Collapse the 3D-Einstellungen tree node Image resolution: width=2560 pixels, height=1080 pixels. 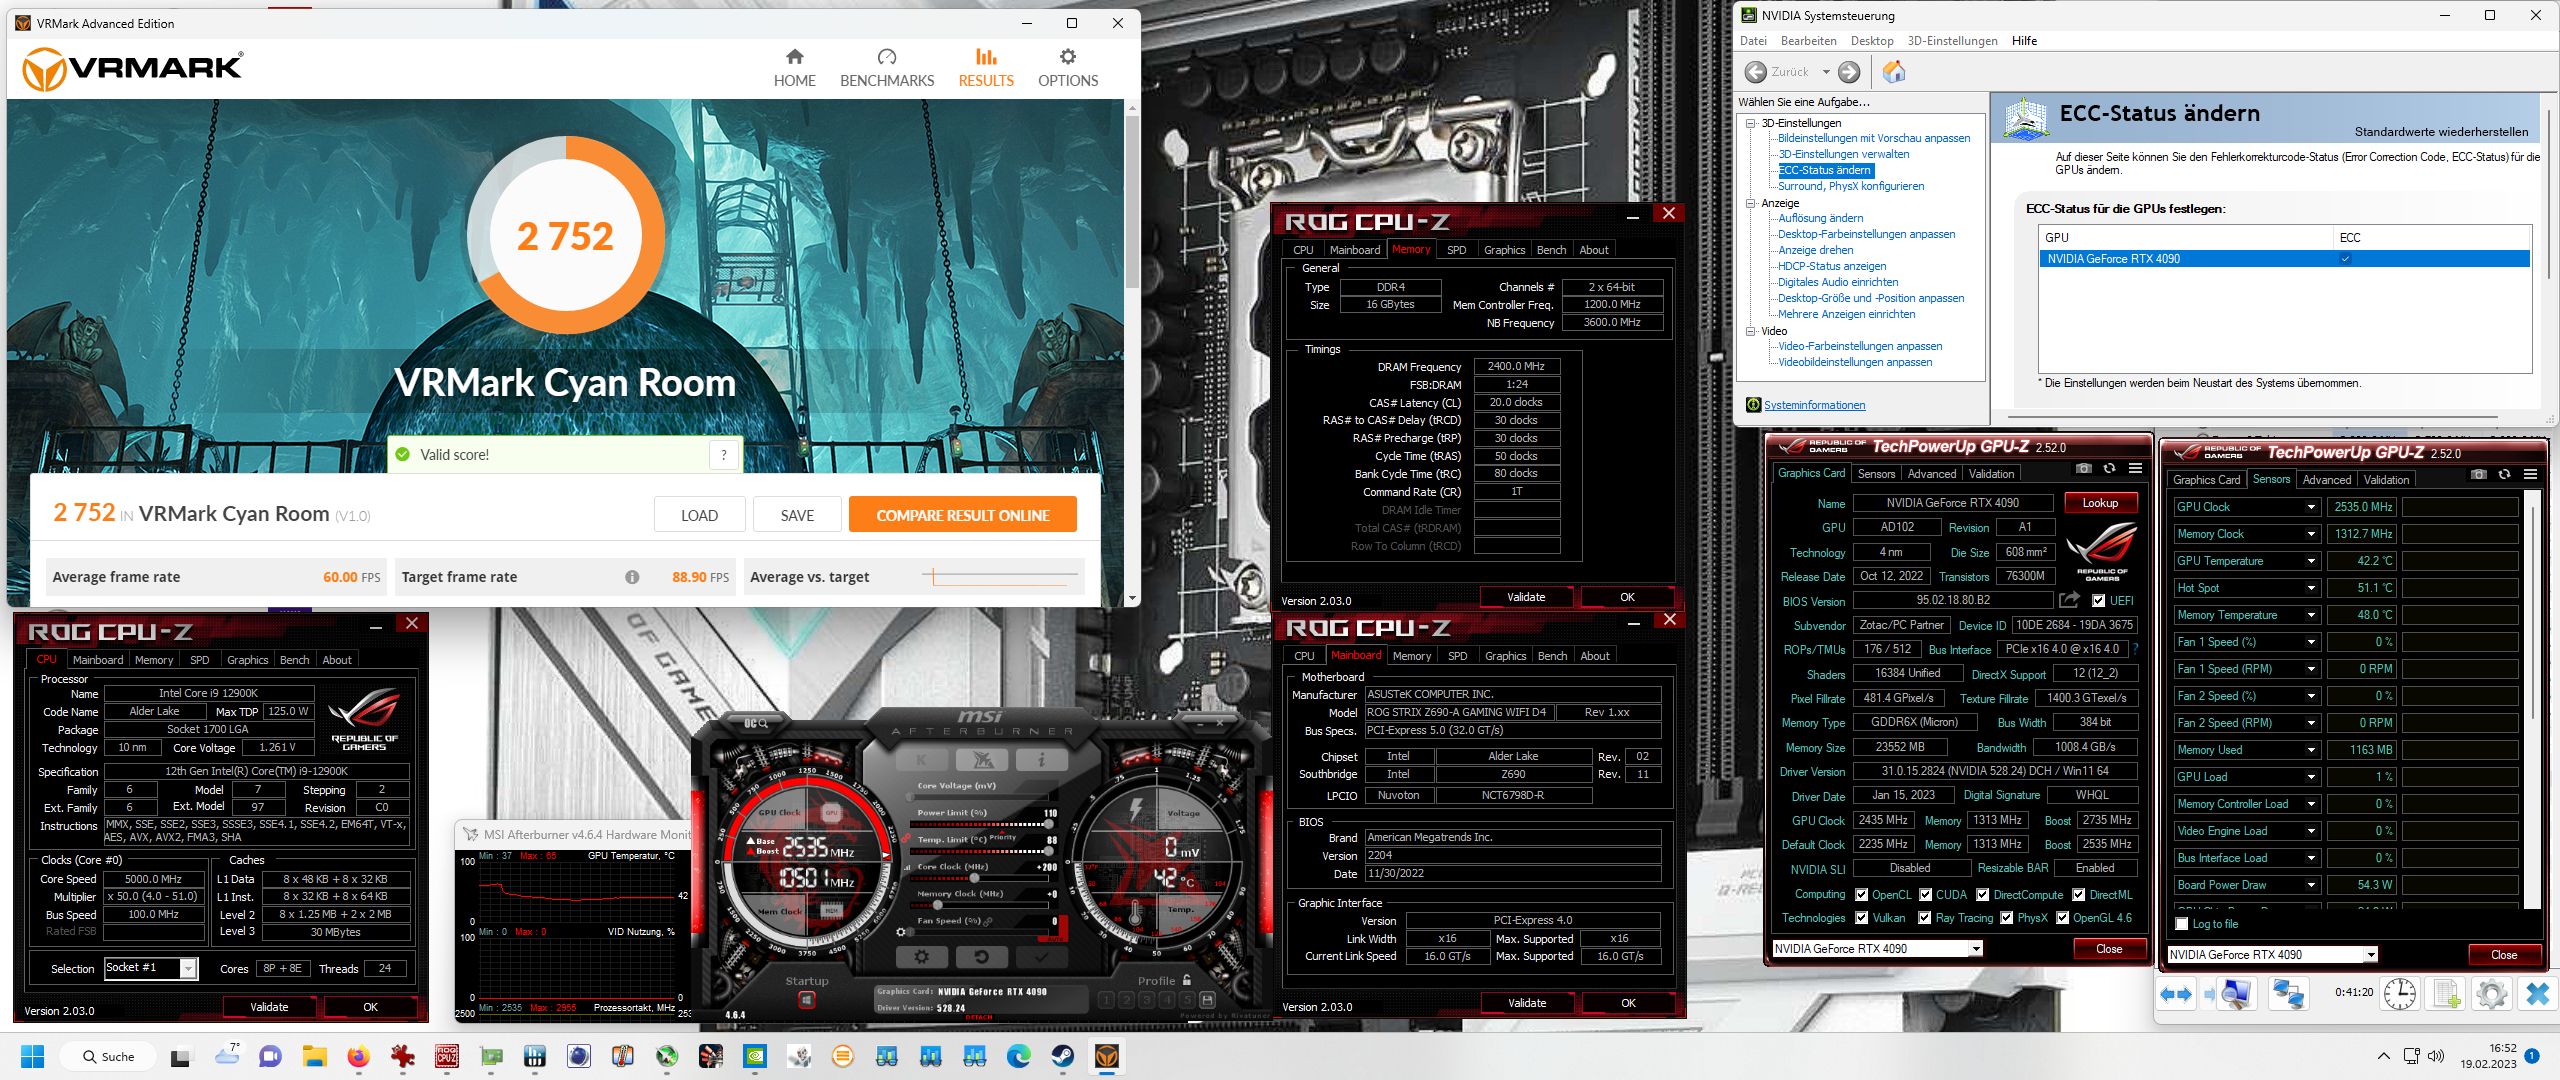click(x=1751, y=123)
